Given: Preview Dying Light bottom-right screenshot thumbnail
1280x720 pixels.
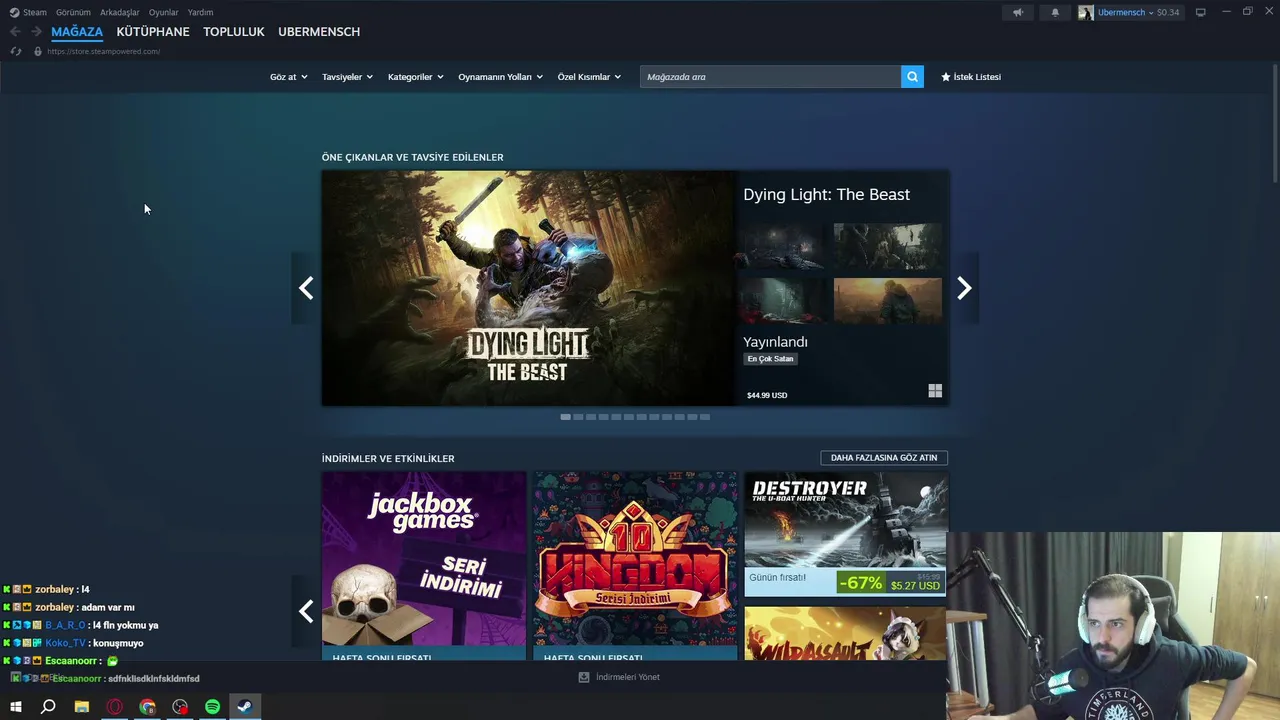Looking at the screenshot, I should coord(888,301).
